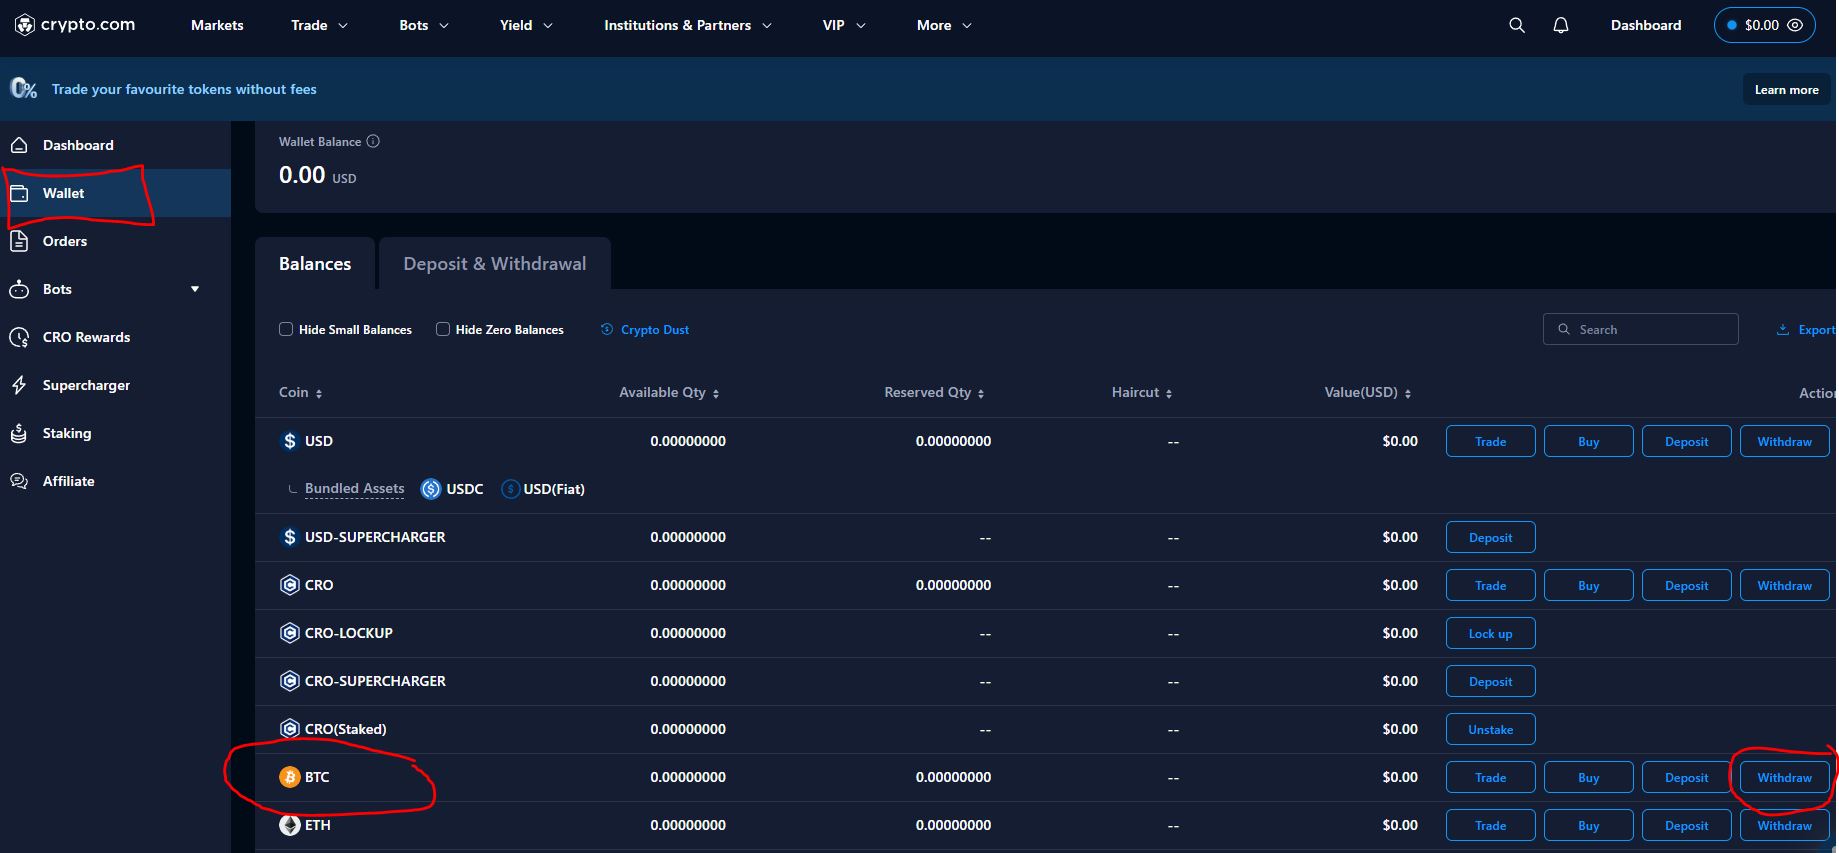This screenshot has height=853, width=1839.
Task: Click the Learn more button
Action: pos(1787,89)
